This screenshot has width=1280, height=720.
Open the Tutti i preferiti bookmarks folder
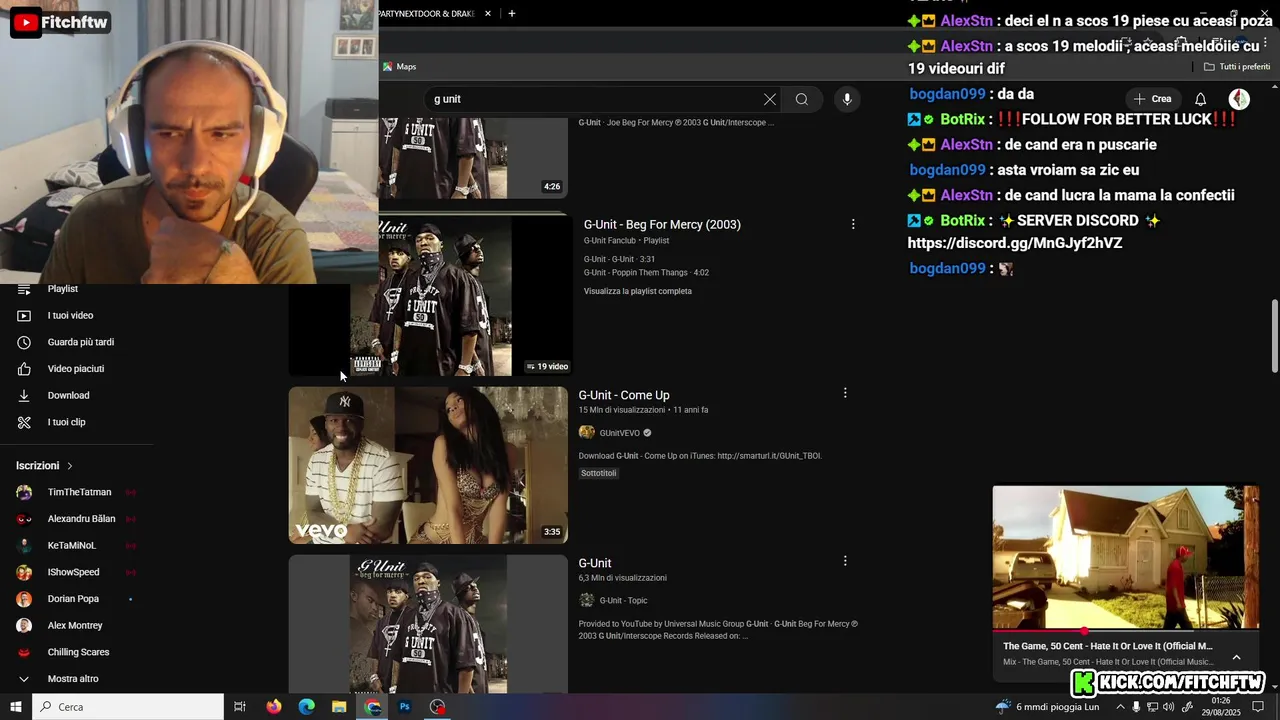1237,67
